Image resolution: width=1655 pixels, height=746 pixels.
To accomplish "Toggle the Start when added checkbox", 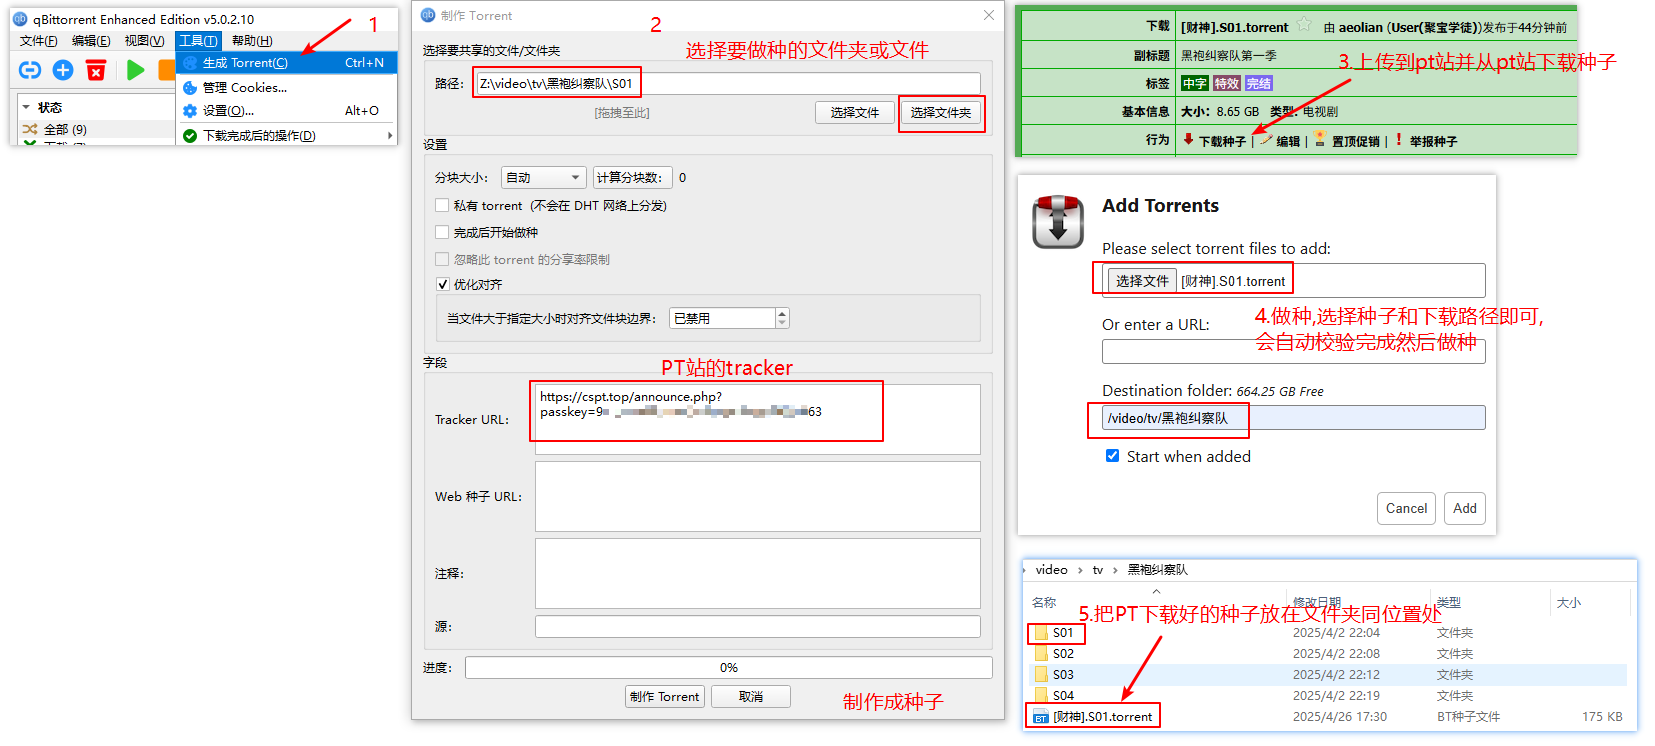I will (1112, 455).
